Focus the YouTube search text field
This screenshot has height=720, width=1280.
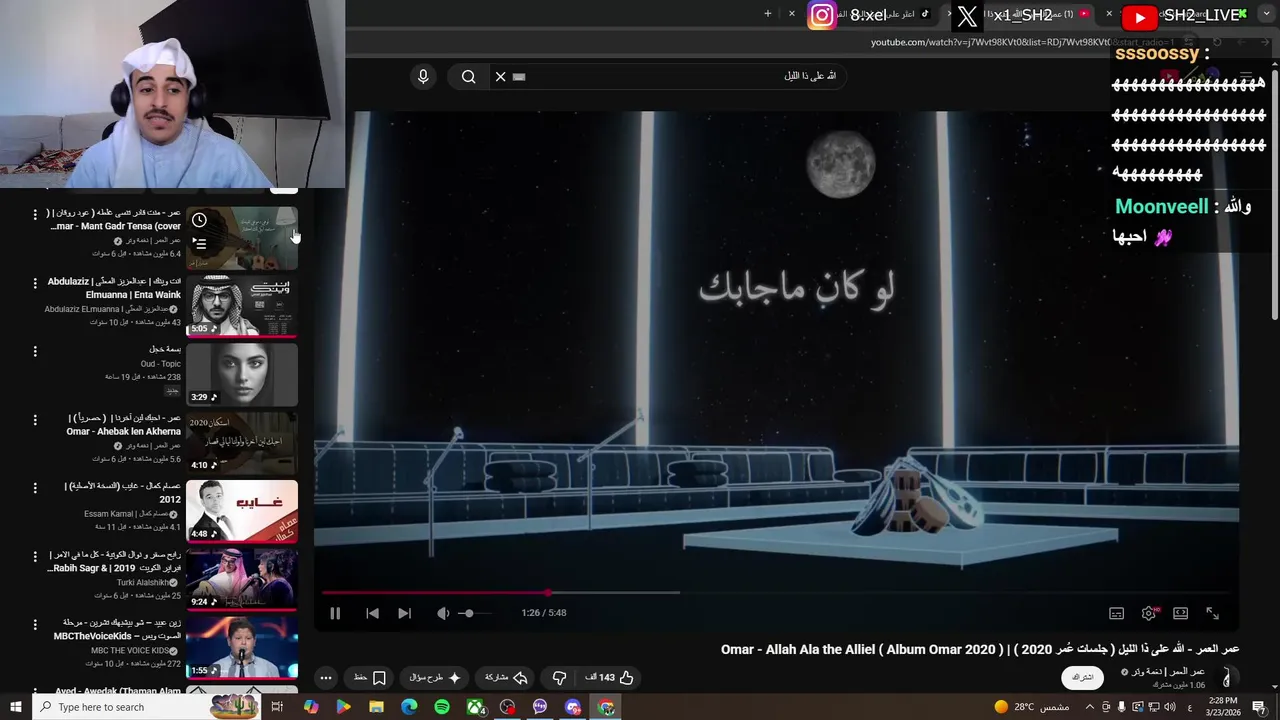pyautogui.click(x=680, y=76)
